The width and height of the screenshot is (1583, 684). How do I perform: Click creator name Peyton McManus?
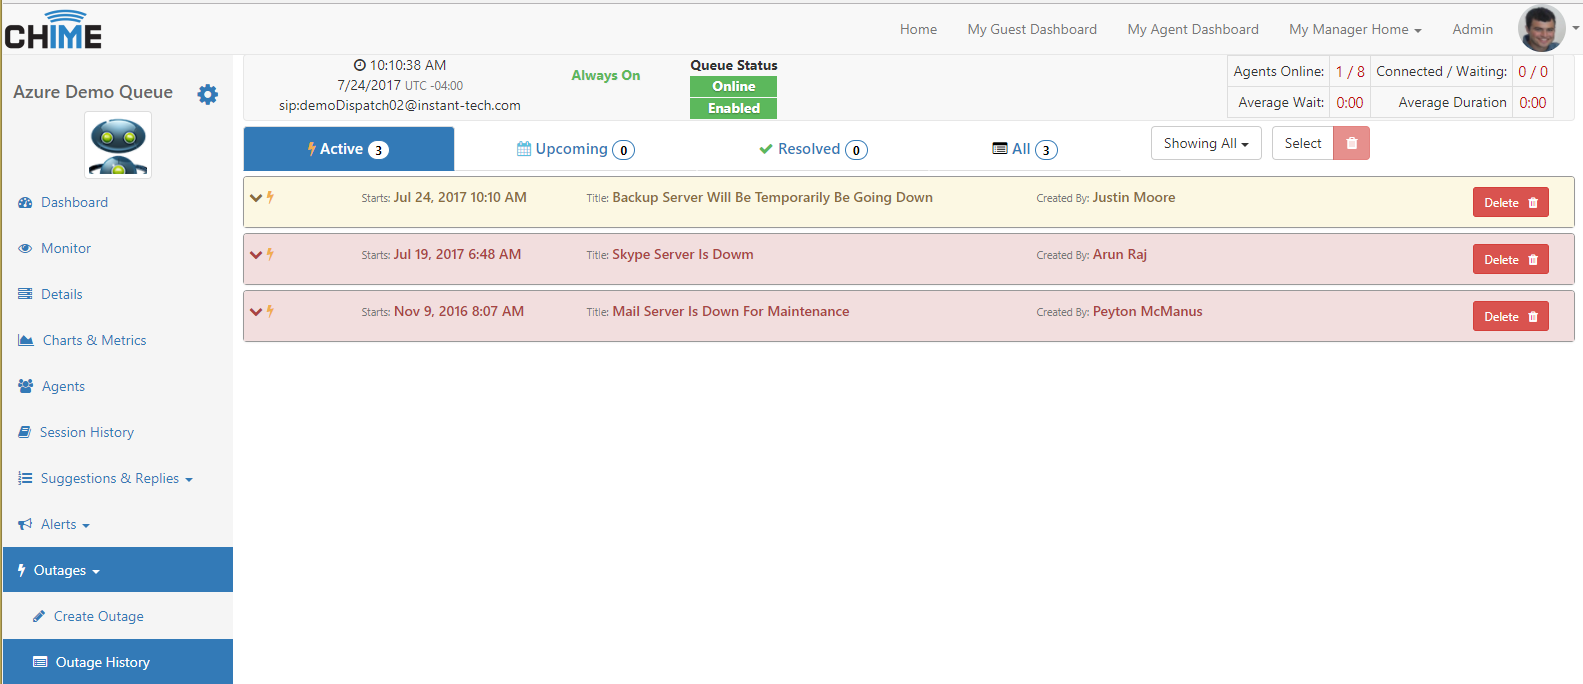tap(1148, 311)
